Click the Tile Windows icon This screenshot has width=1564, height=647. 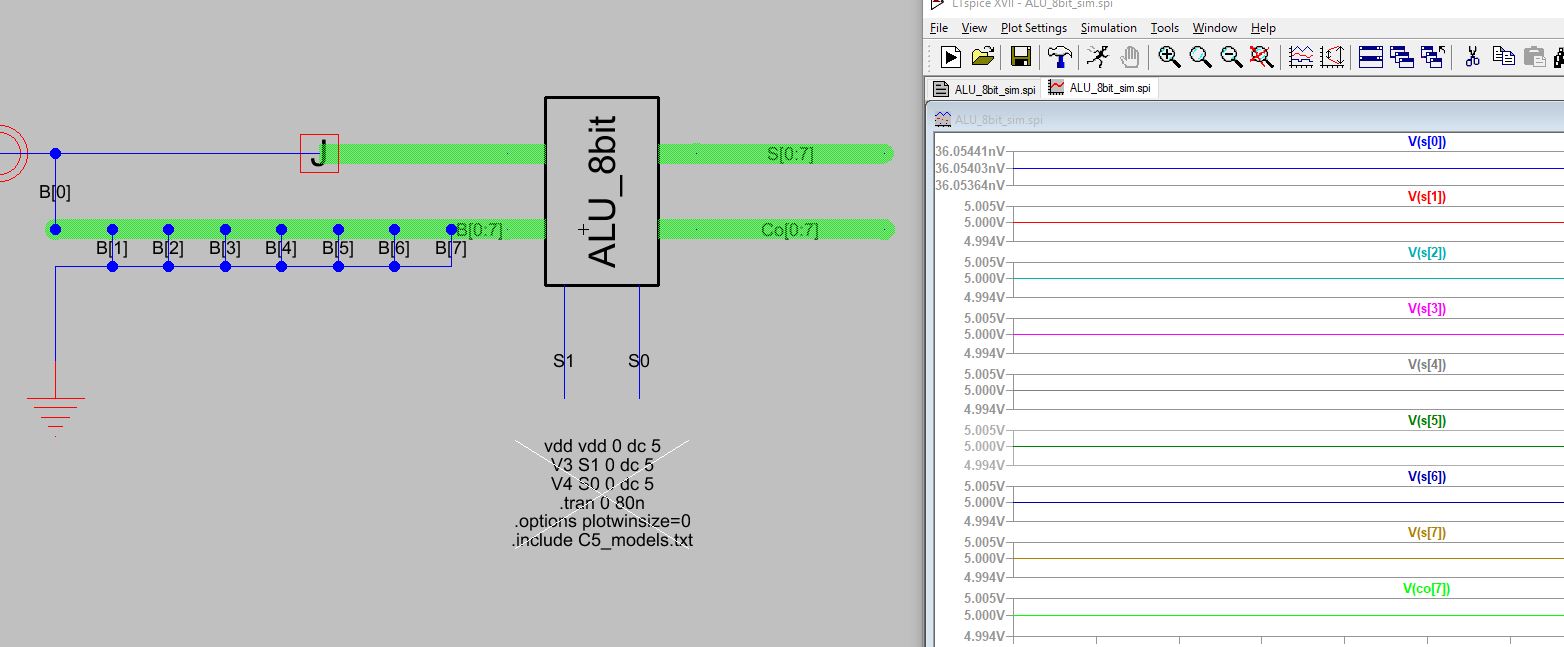[1370, 57]
